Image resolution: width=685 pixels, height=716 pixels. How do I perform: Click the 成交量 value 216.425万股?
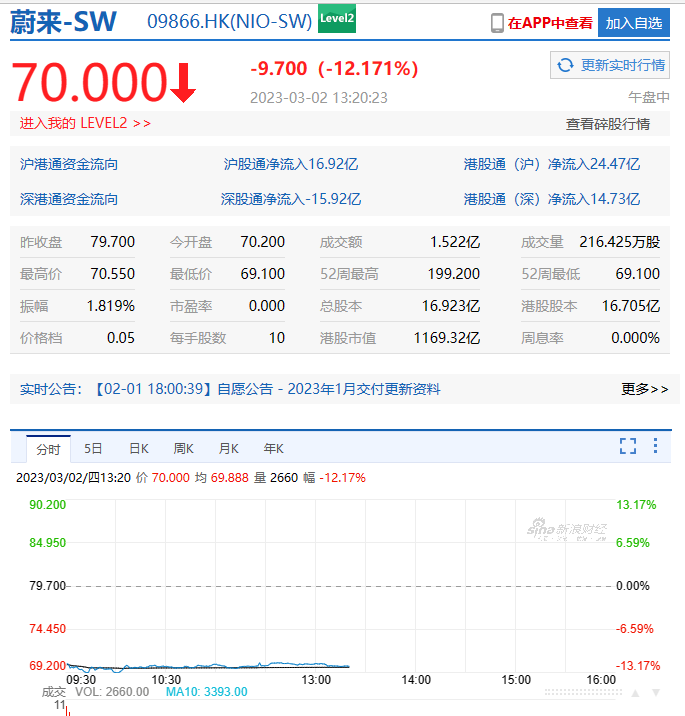(x=620, y=242)
